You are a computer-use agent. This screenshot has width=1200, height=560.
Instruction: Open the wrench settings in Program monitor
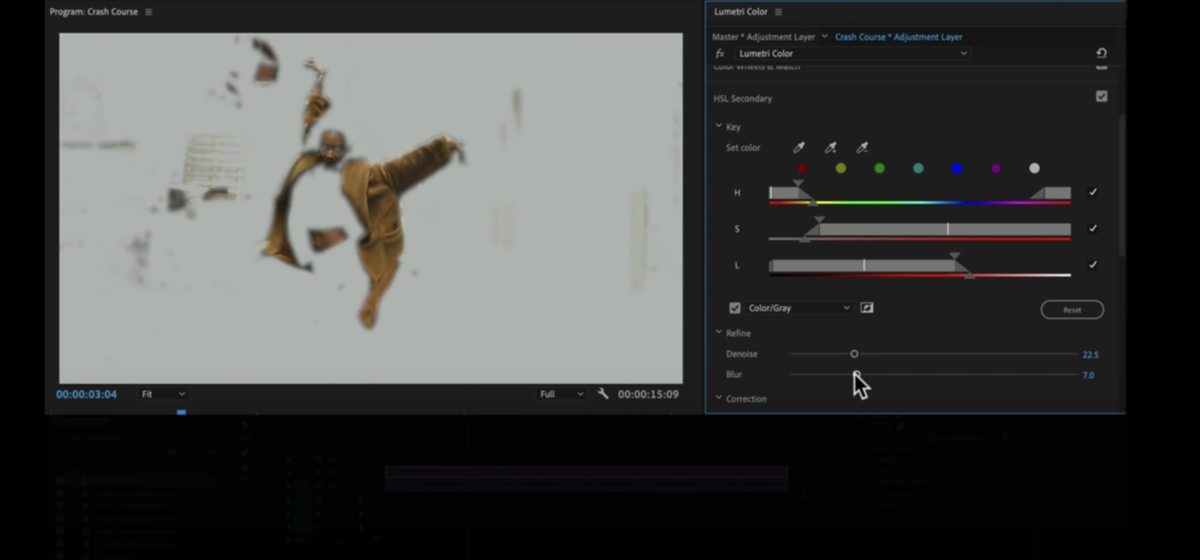[603, 394]
